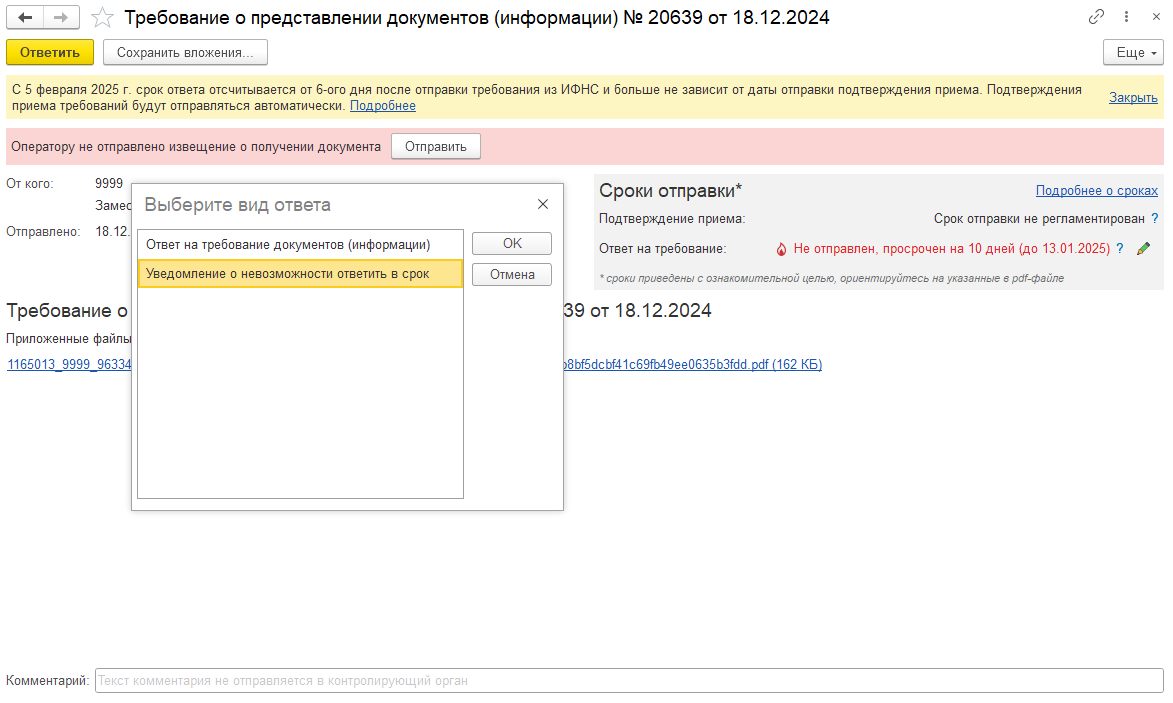Add the document to favorites with the star
Screen dimensions: 1173x703
tap(102, 18)
